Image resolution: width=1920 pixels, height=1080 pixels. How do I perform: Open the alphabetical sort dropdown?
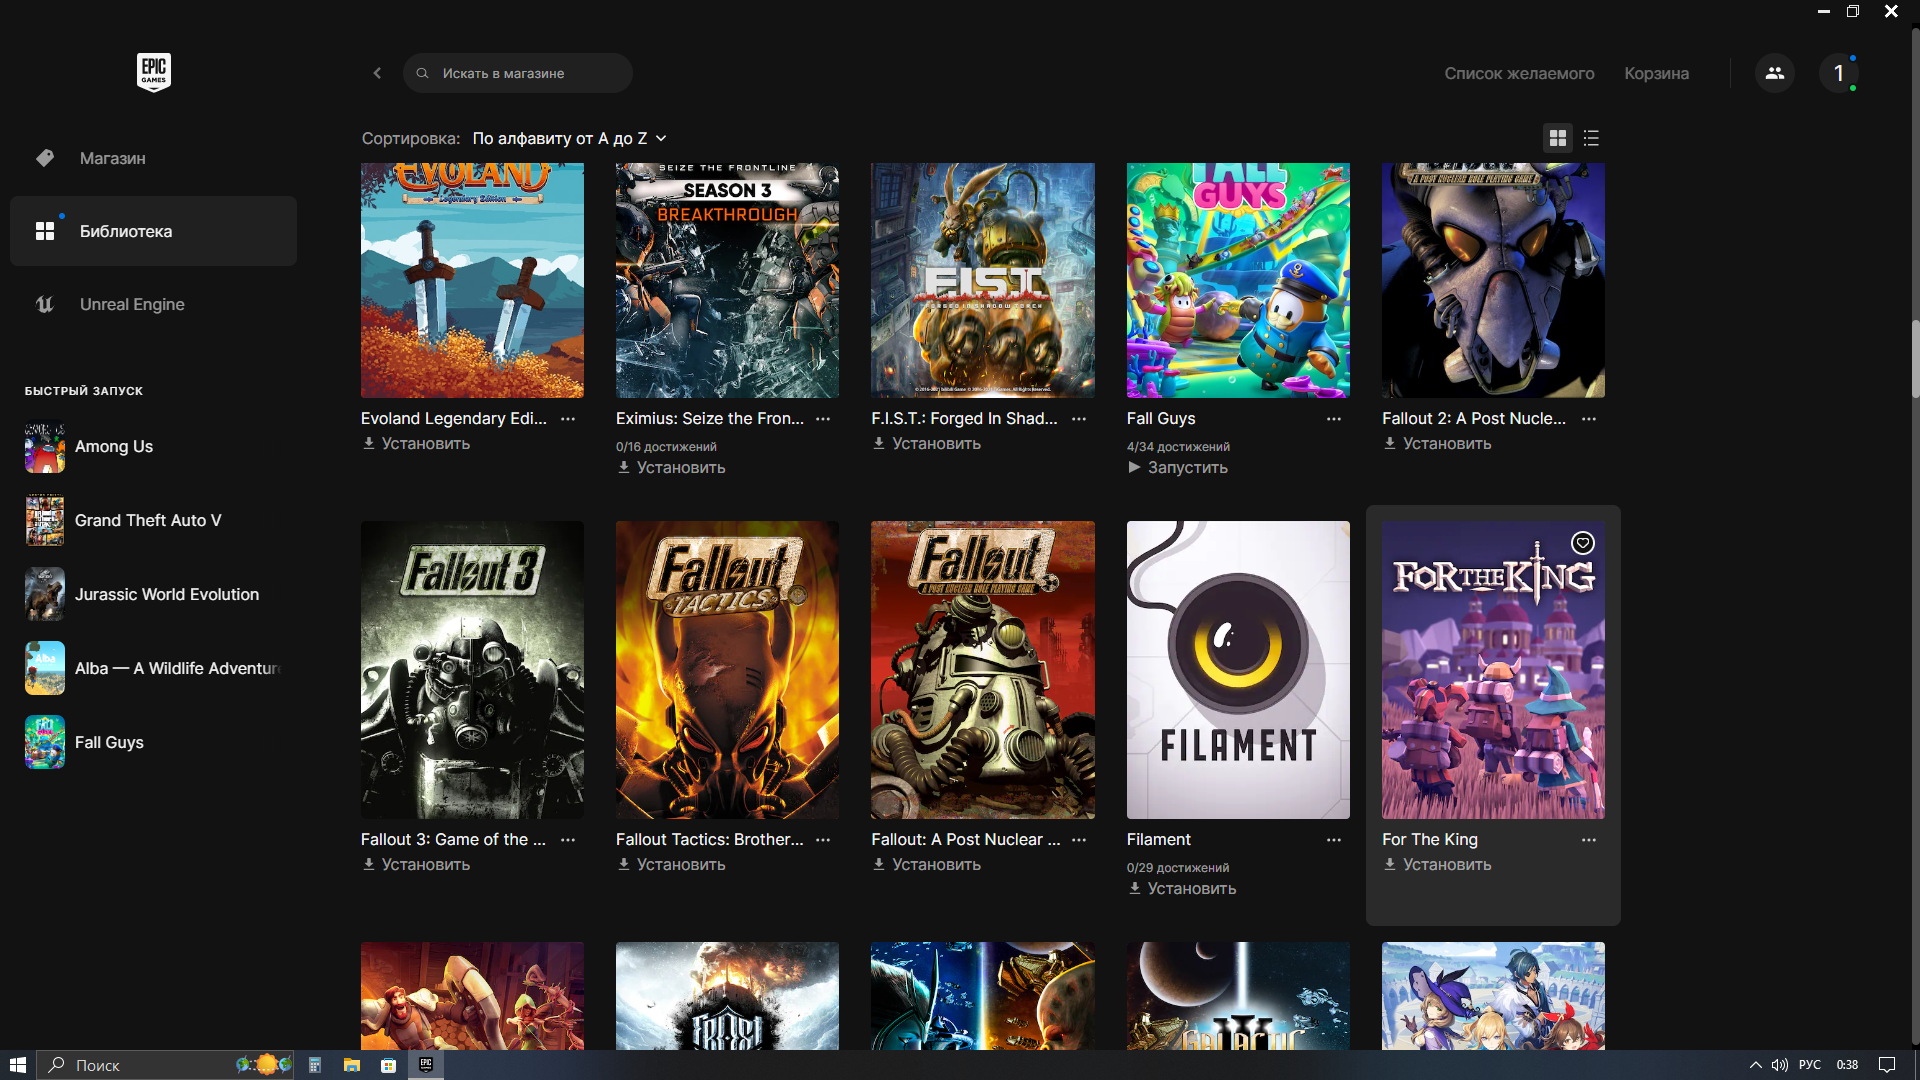click(x=568, y=138)
